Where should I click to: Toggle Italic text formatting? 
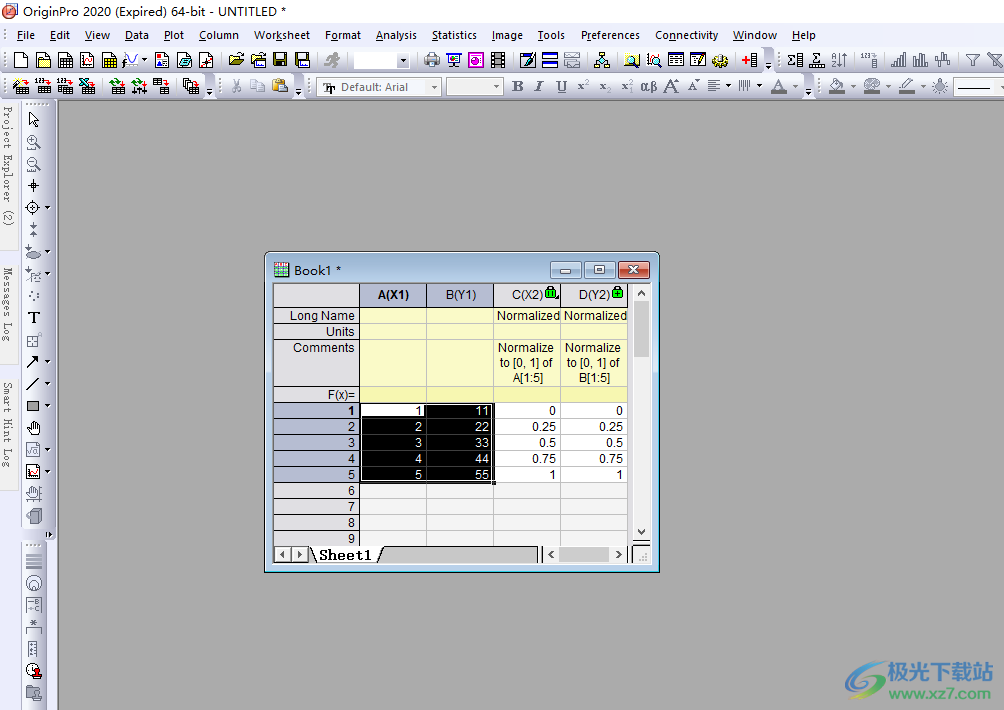point(539,87)
